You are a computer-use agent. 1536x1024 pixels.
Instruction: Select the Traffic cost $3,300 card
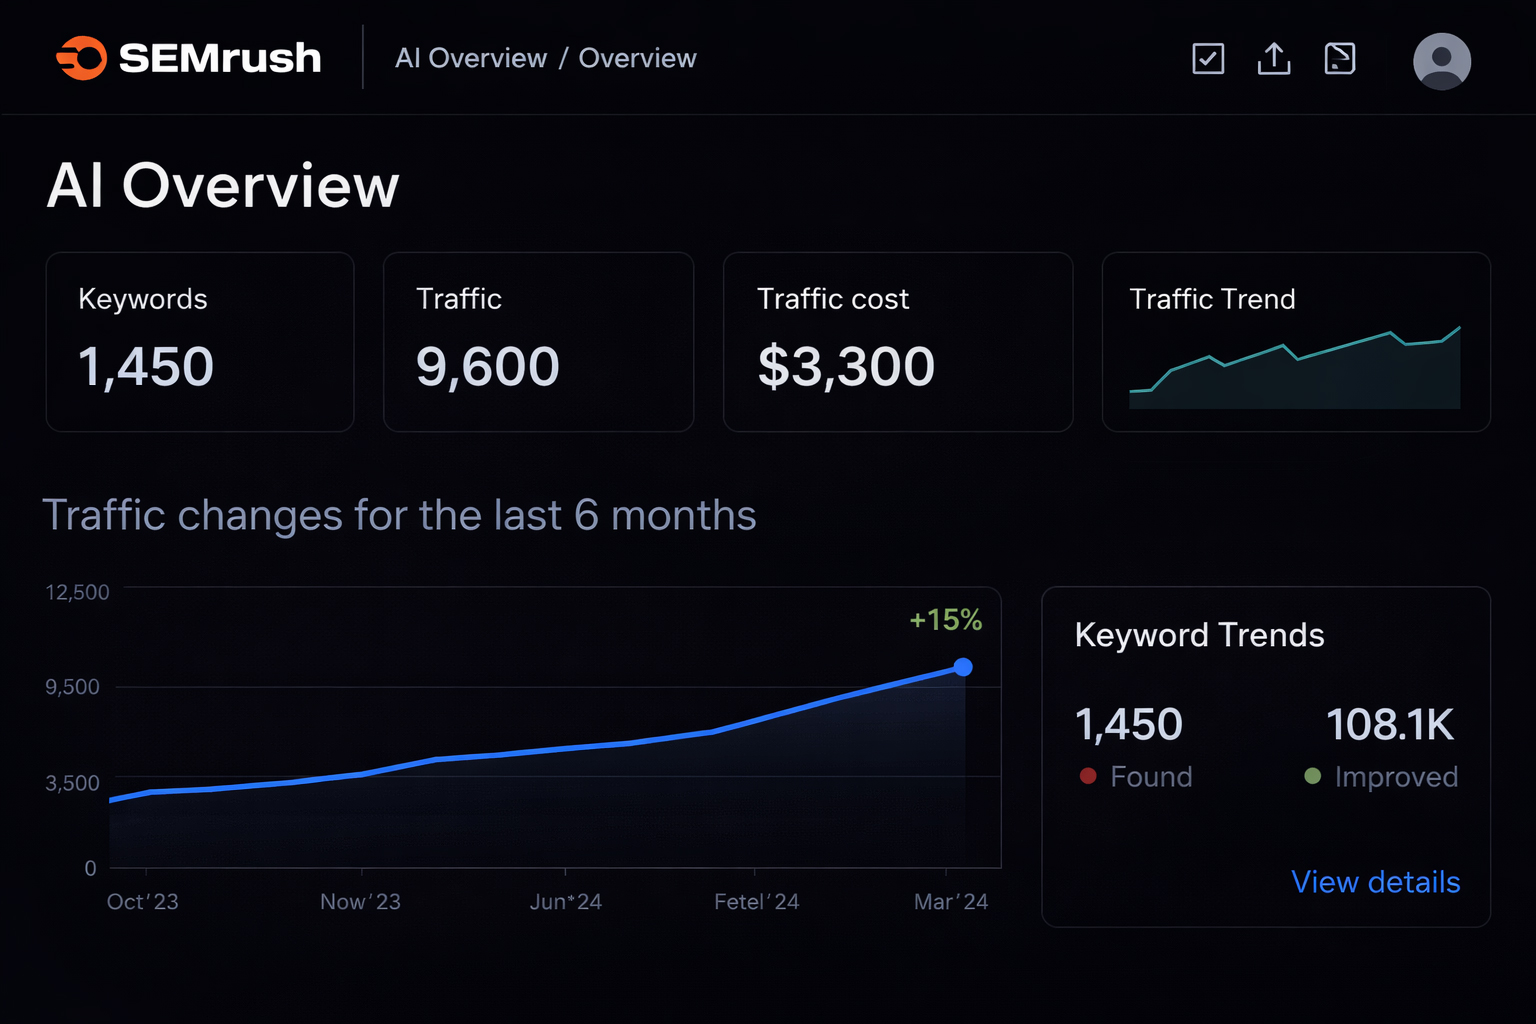[x=897, y=342]
